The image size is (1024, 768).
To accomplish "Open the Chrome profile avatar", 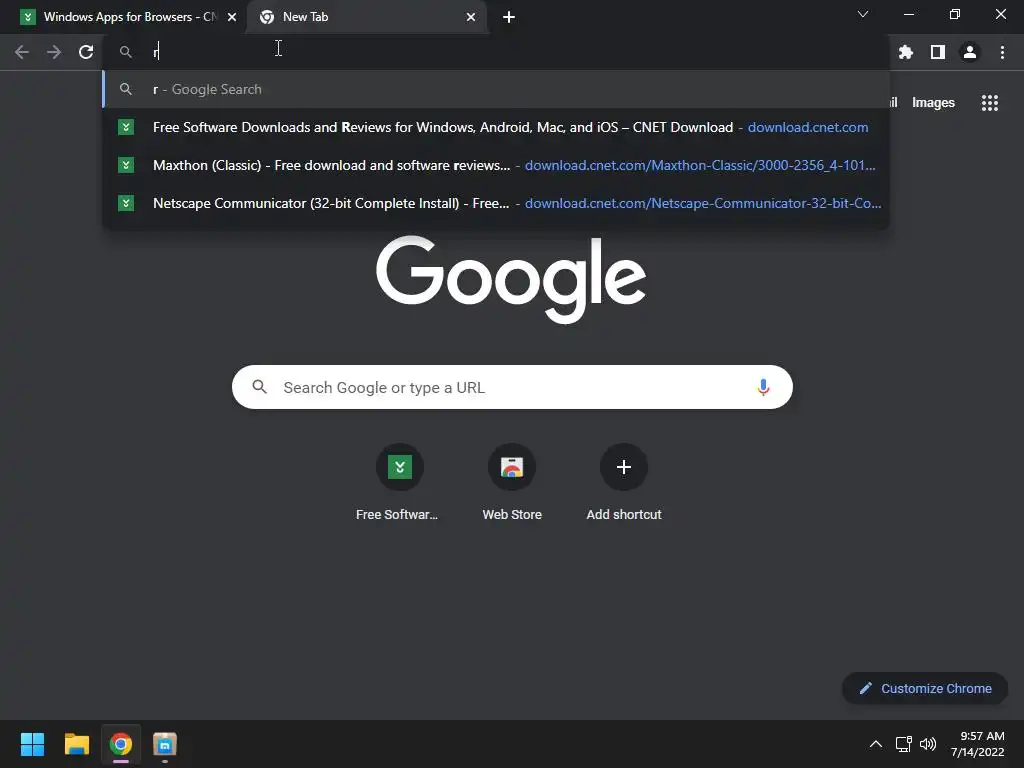I will [x=970, y=52].
